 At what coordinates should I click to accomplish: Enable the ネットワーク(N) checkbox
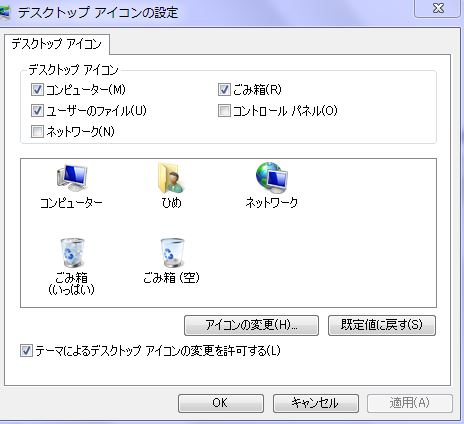pyautogui.click(x=37, y=131)
